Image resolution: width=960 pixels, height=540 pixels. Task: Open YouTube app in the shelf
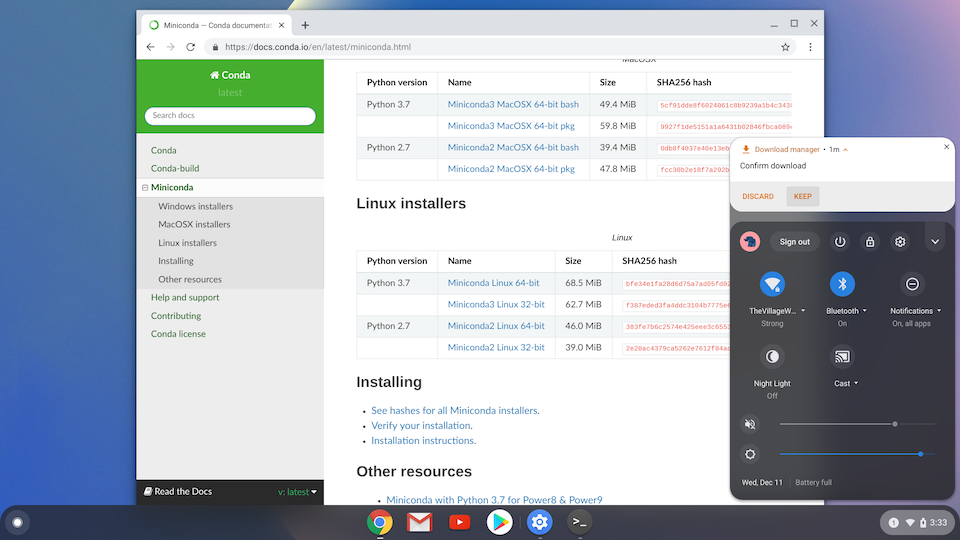pyautogui.click(x=459, y=522)
